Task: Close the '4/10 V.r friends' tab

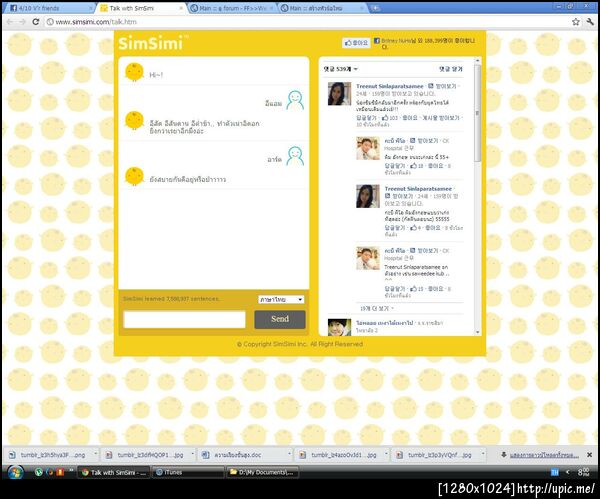Action: (x=91, y=8)
